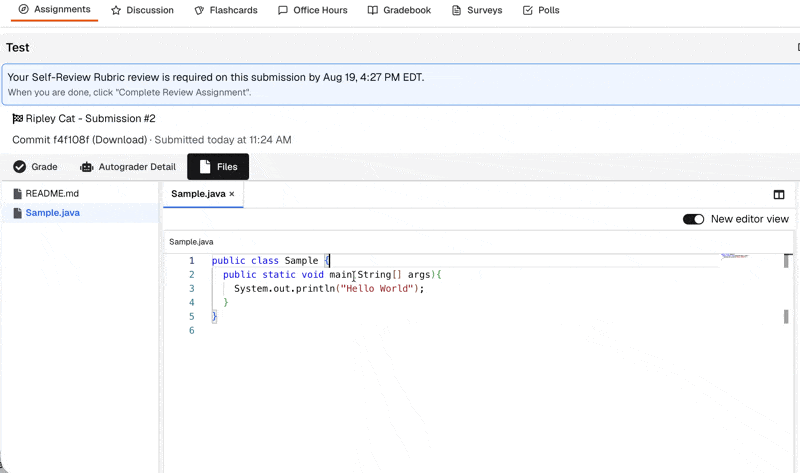
Task: Click the Surveys document icon
Action: 457,10
